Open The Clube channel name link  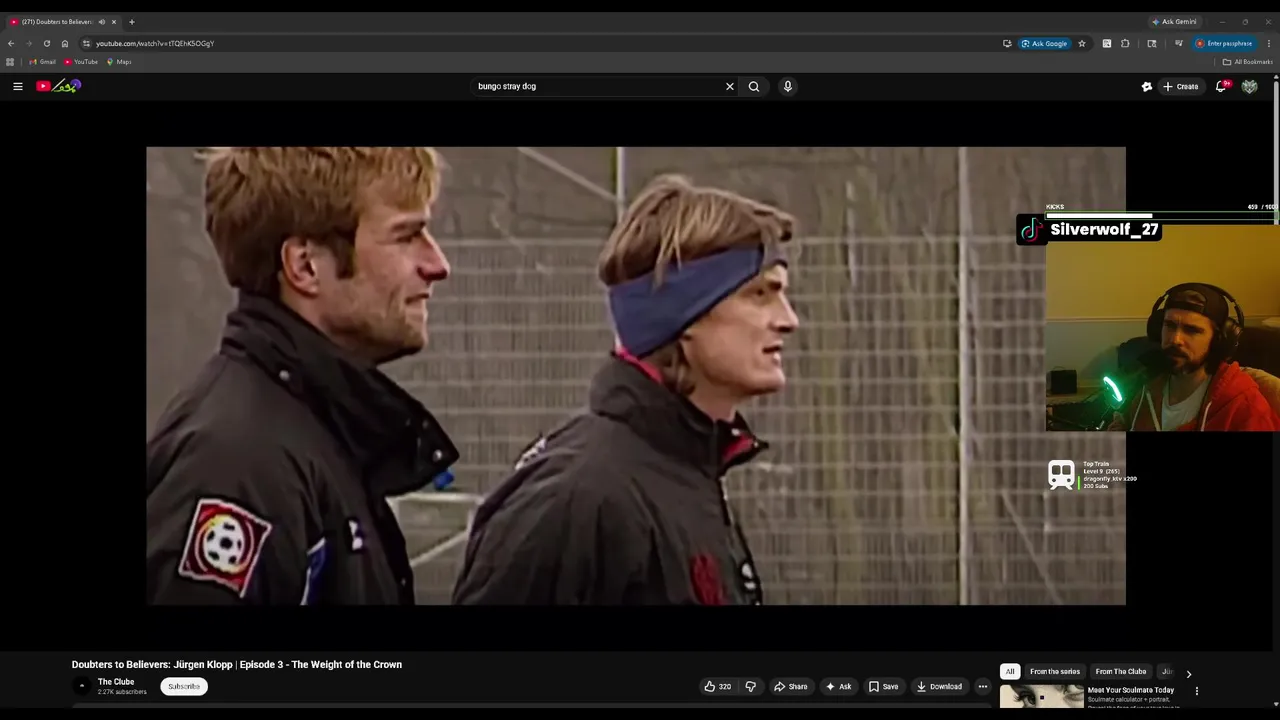click(x=116, y=682)
